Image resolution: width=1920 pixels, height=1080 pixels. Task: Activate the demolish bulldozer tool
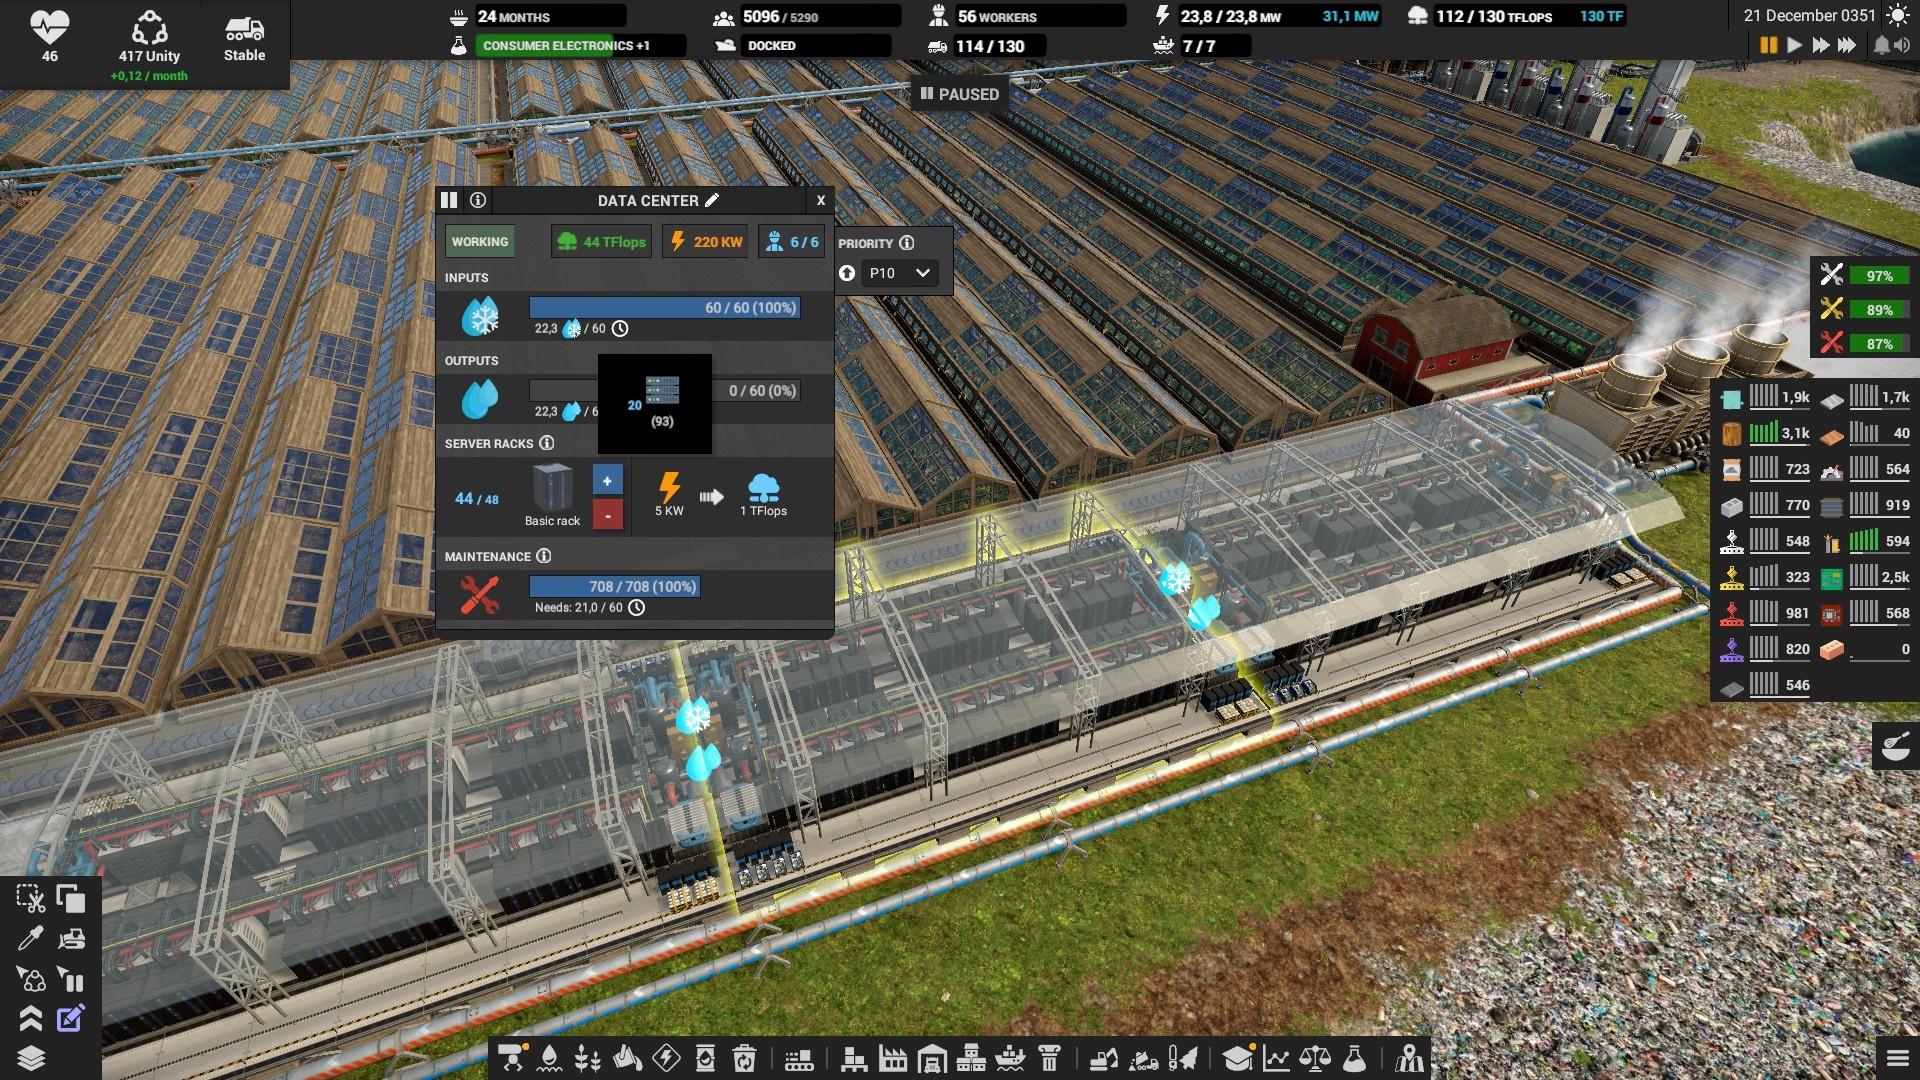pyautogui.click(x=71, y=939)
